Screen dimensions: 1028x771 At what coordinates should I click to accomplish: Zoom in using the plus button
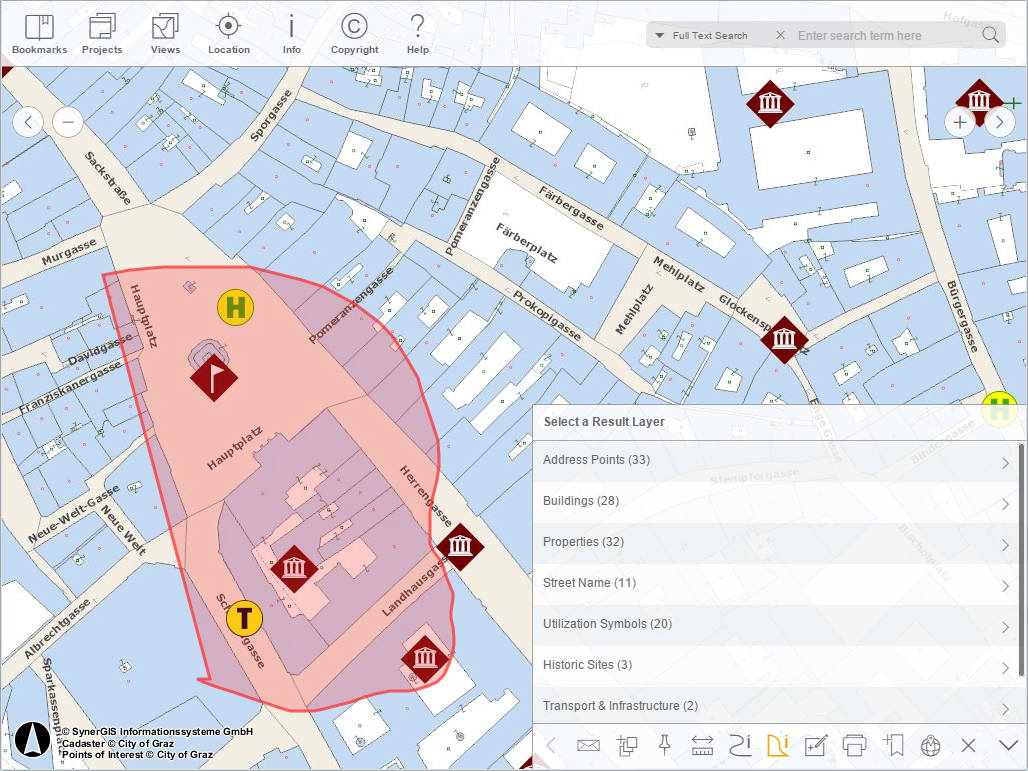click(x=959, y=122)
